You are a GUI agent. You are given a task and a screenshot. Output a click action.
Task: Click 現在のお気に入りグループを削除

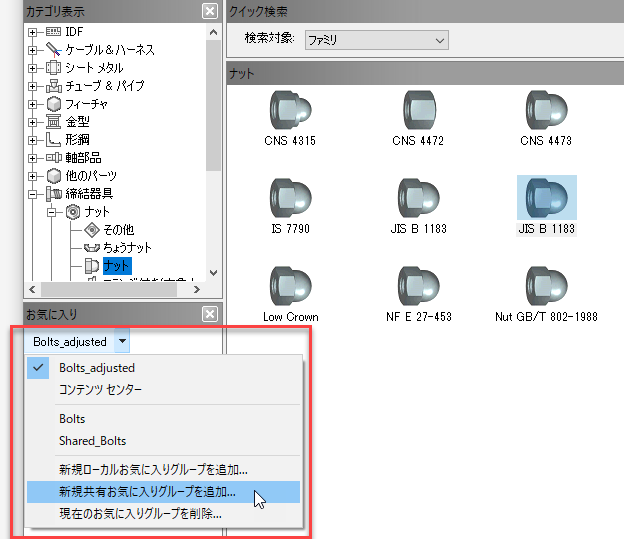[x=163, y=514]
